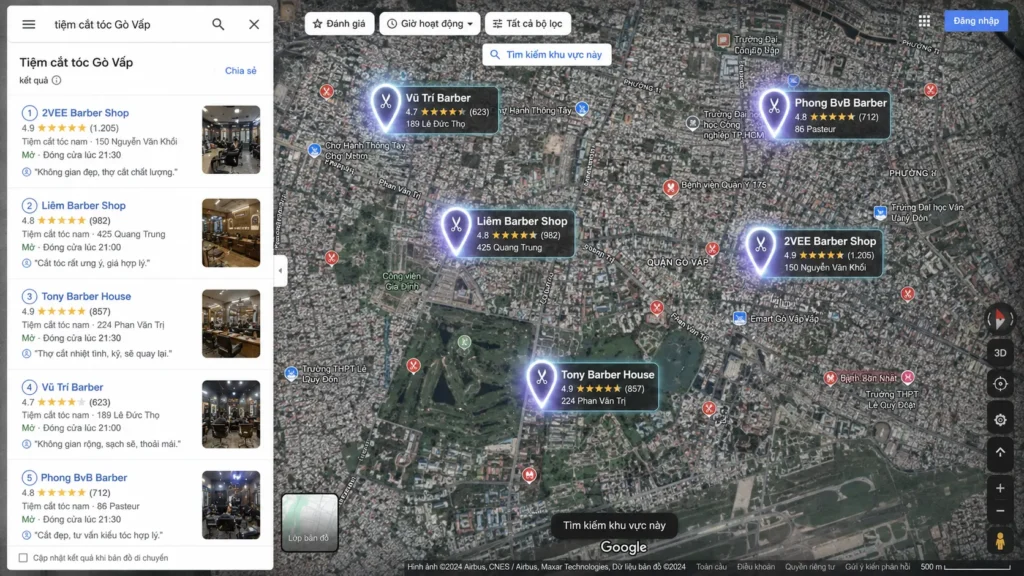Open the Google apps grid icon
The height and width of the screenshot is (576, 1024).
tap(924, 21)
